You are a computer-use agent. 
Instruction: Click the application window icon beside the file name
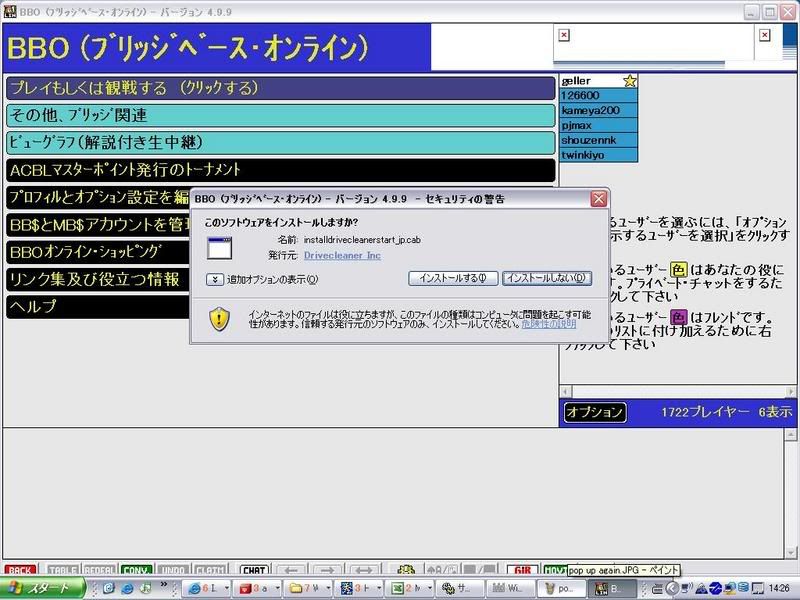219,248
